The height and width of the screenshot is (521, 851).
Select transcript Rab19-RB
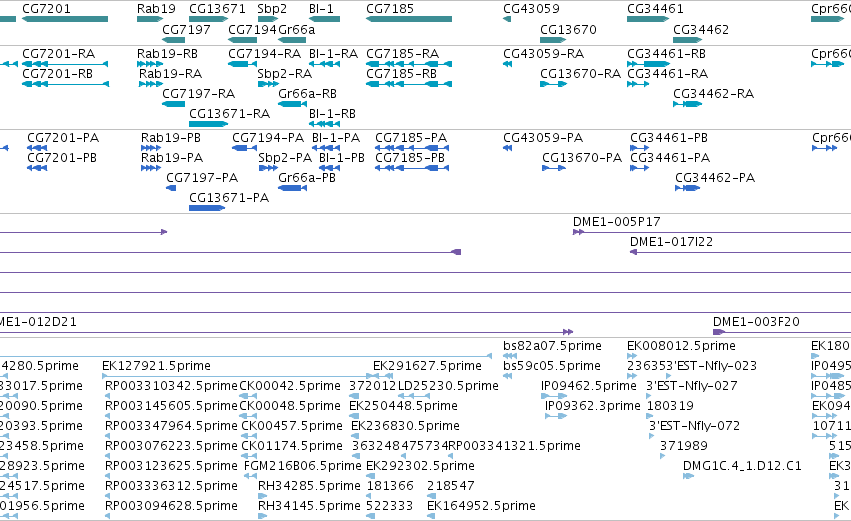tap(167, 54)
